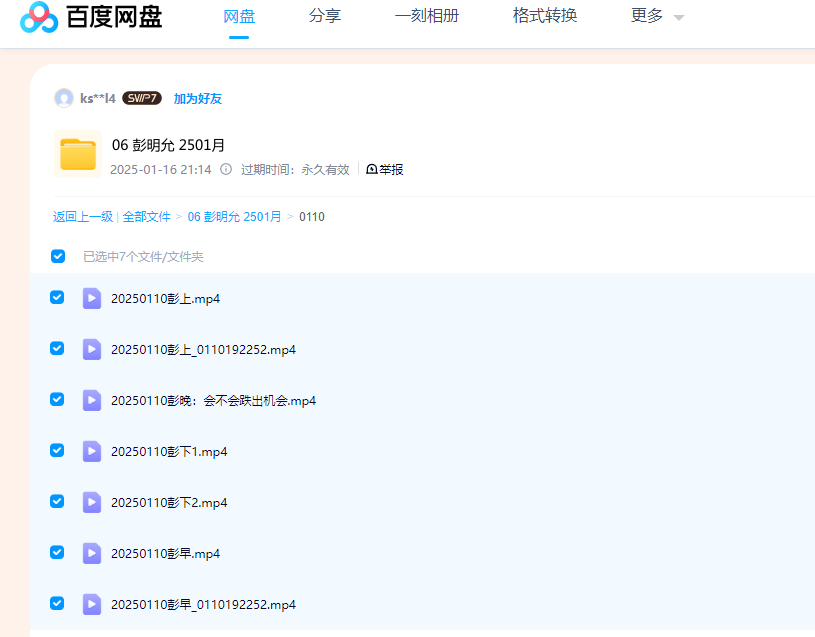This screenshot has height=637, width=815.
Task: Uncheck the 20250110彭下2.mp4 checkbox
Action: tap(57, 501)
